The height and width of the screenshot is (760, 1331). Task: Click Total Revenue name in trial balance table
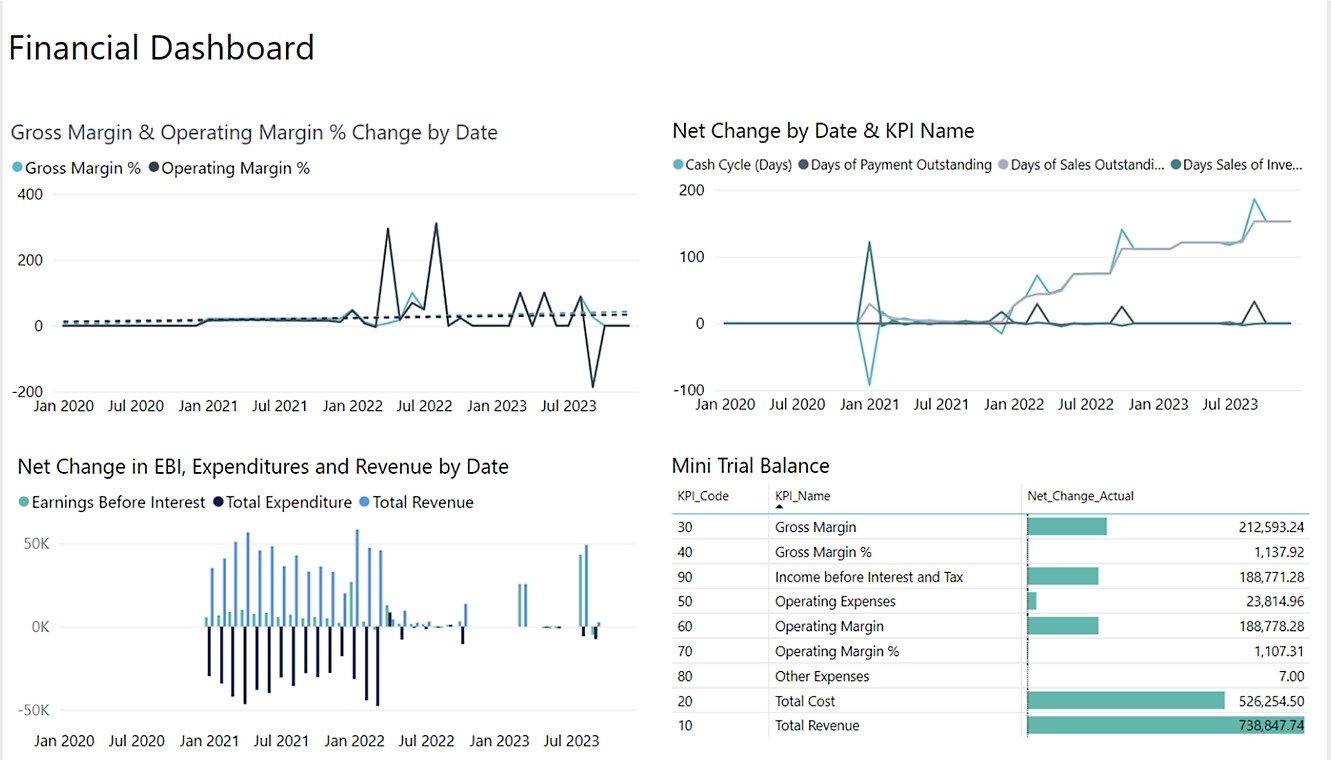pos(817,726)
